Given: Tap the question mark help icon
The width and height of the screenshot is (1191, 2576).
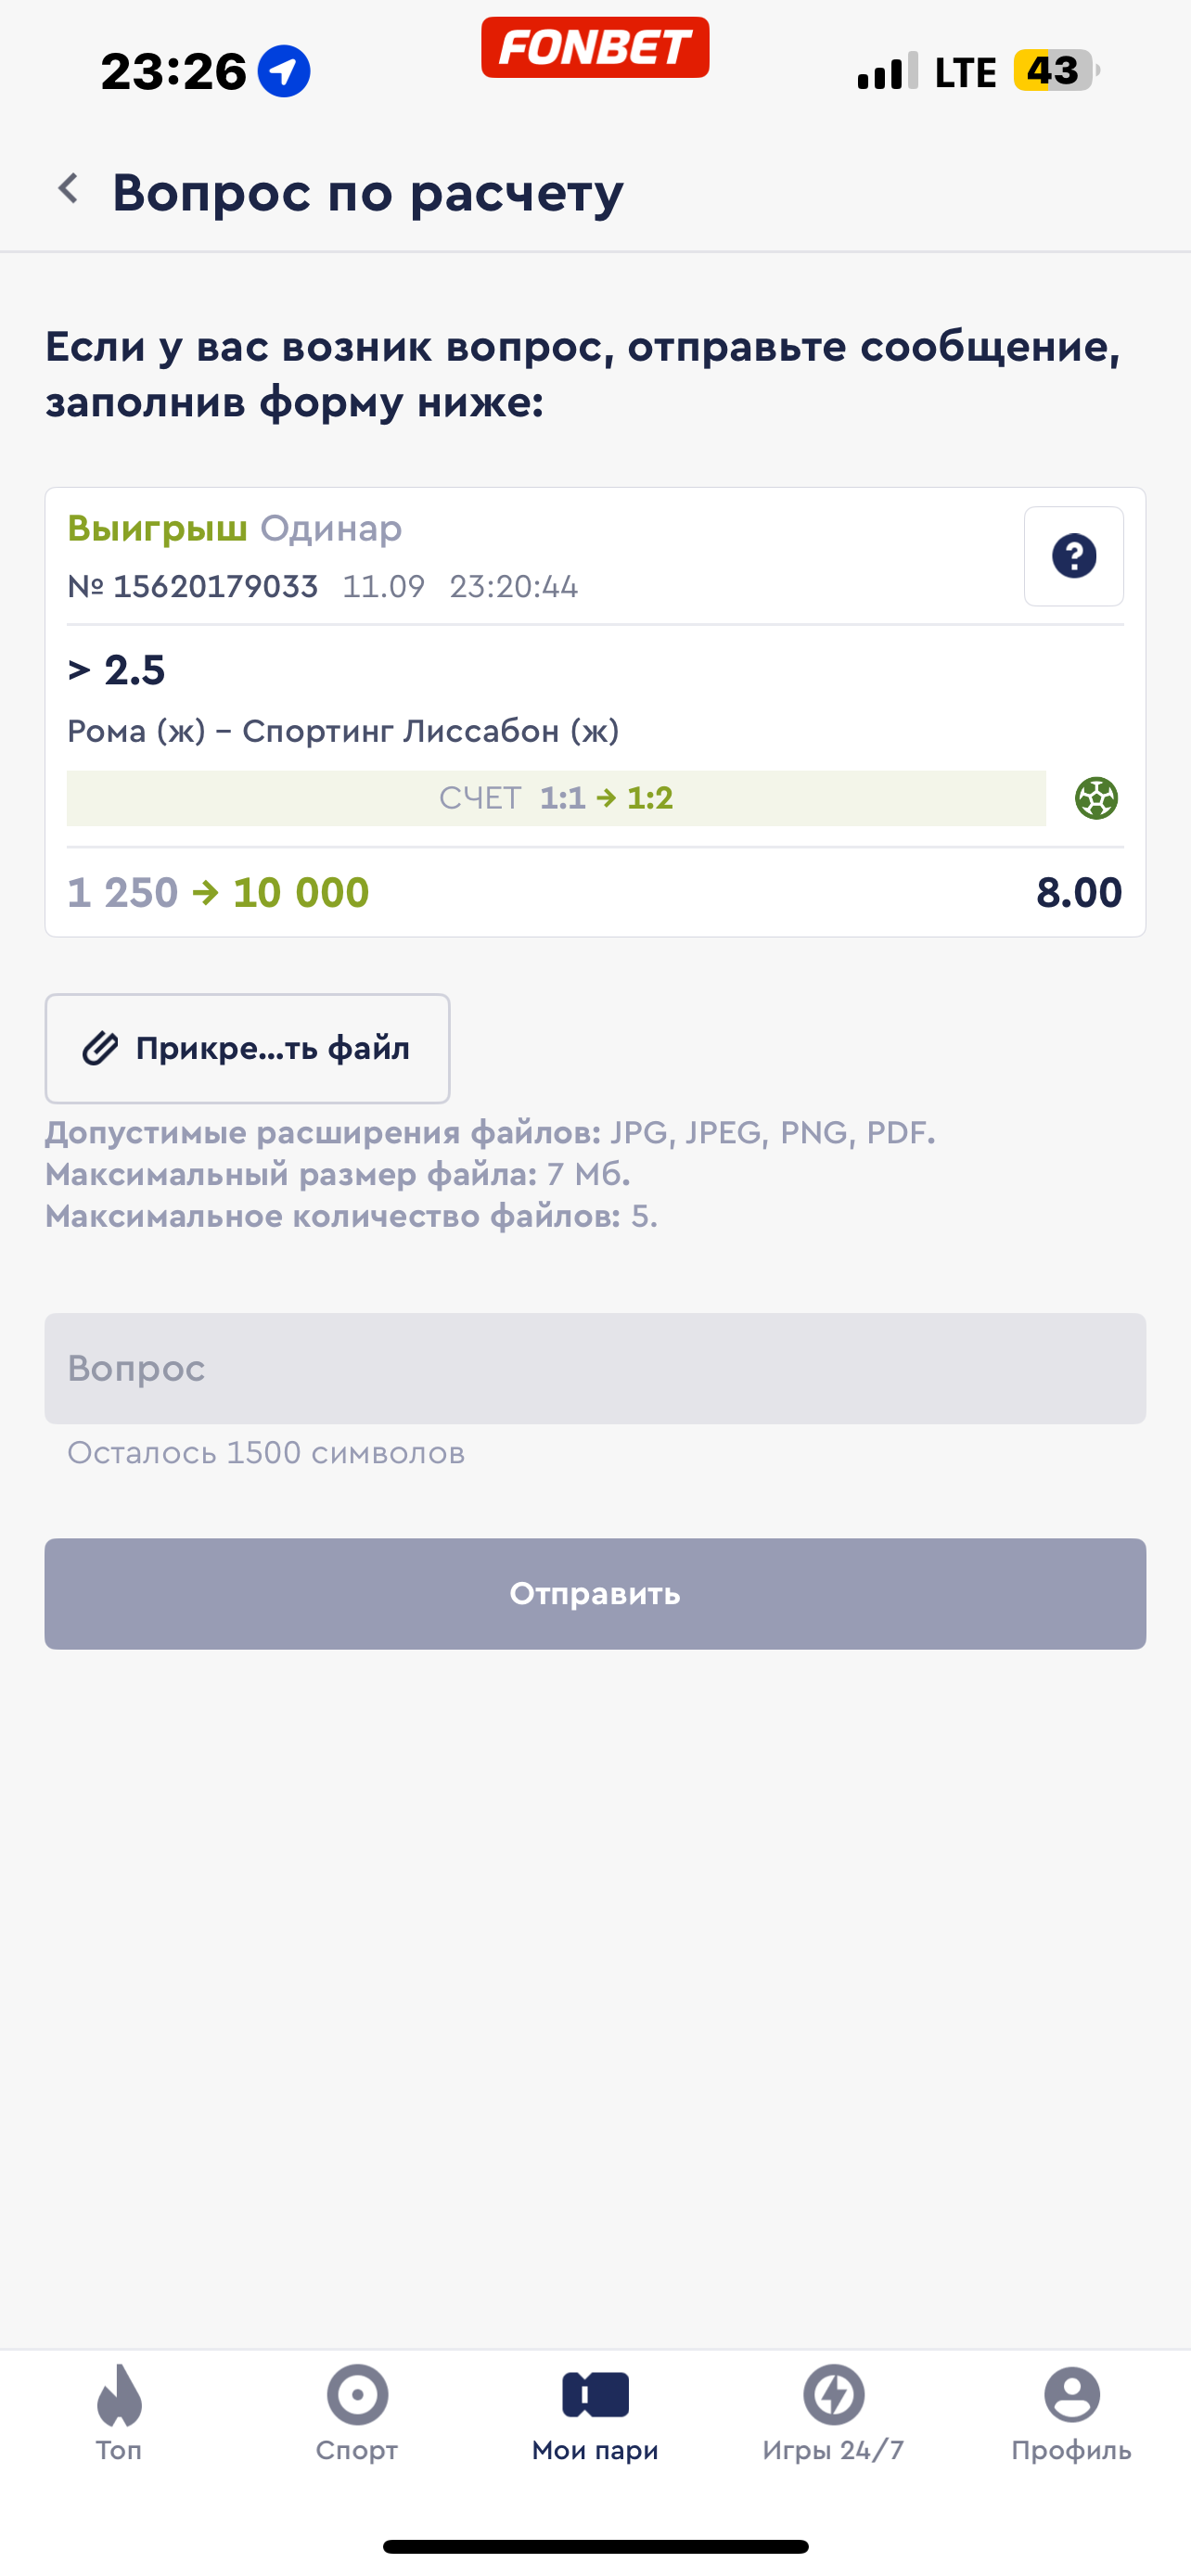Looking at the screenshot, I should point(1073,556).
